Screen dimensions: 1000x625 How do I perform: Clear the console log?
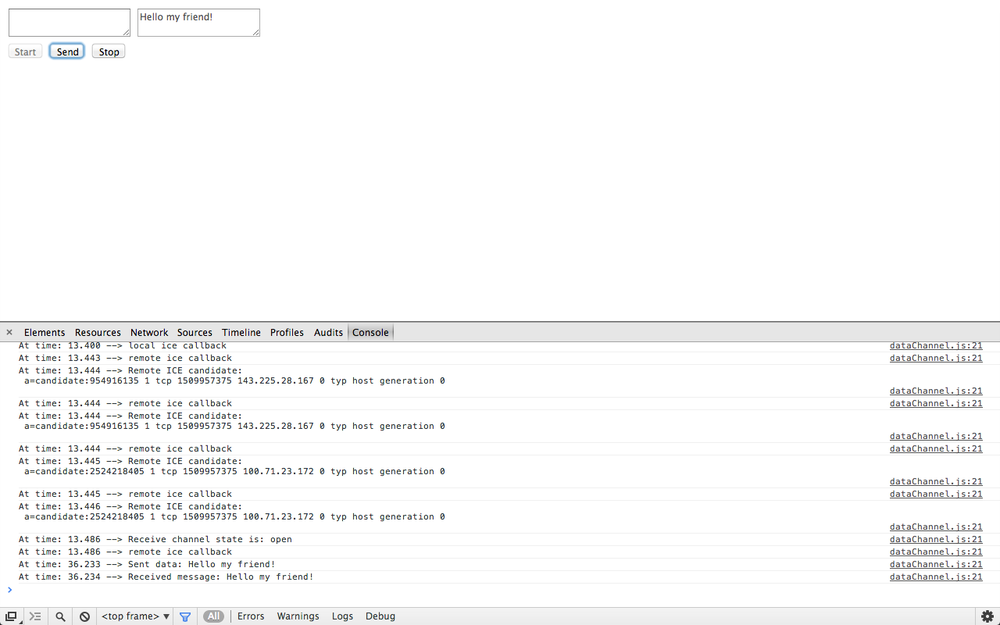pos(84,616)
